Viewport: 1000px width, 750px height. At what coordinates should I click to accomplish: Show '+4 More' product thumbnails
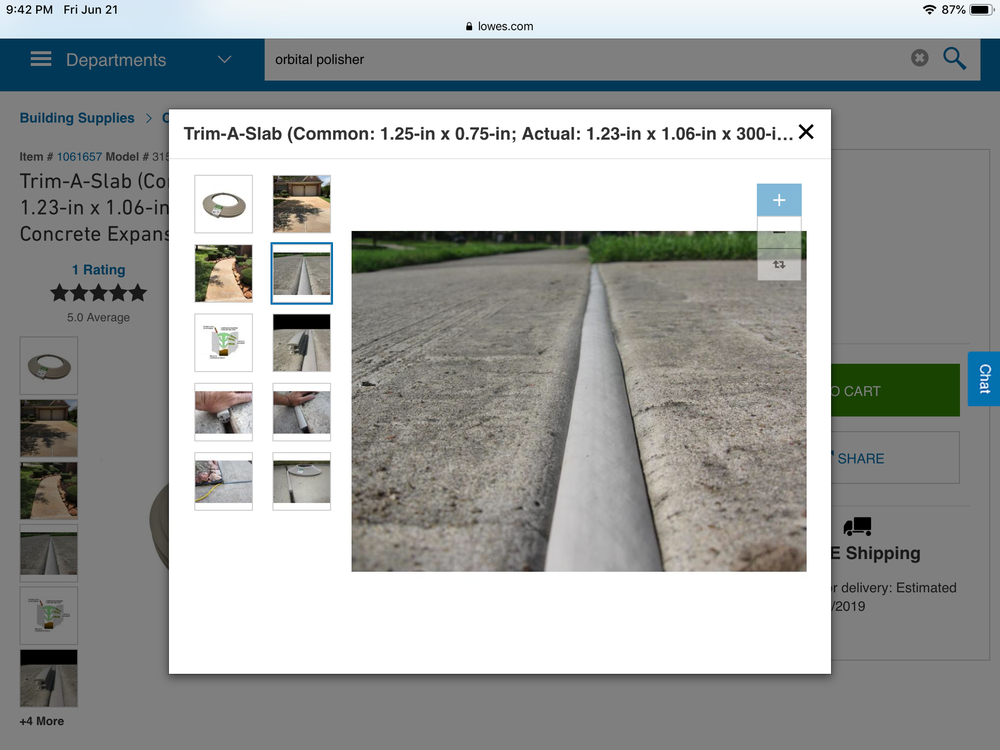pos(41,721)
